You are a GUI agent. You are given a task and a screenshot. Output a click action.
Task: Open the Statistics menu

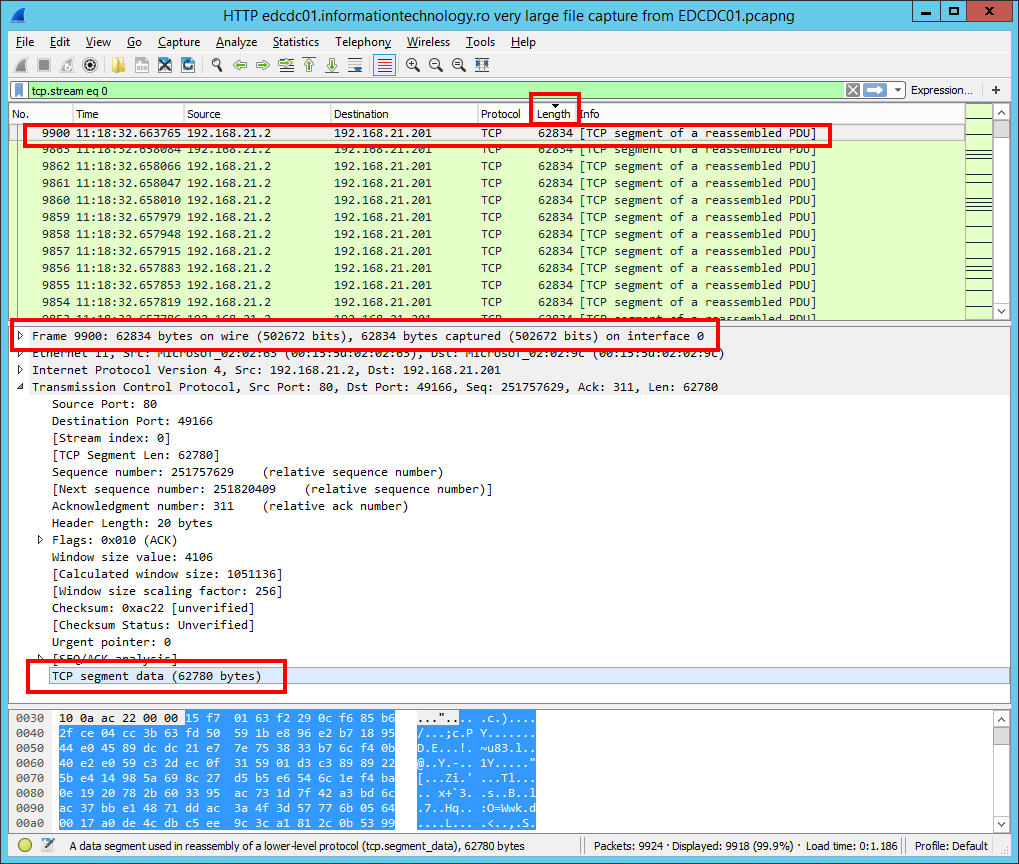point(296,42)
